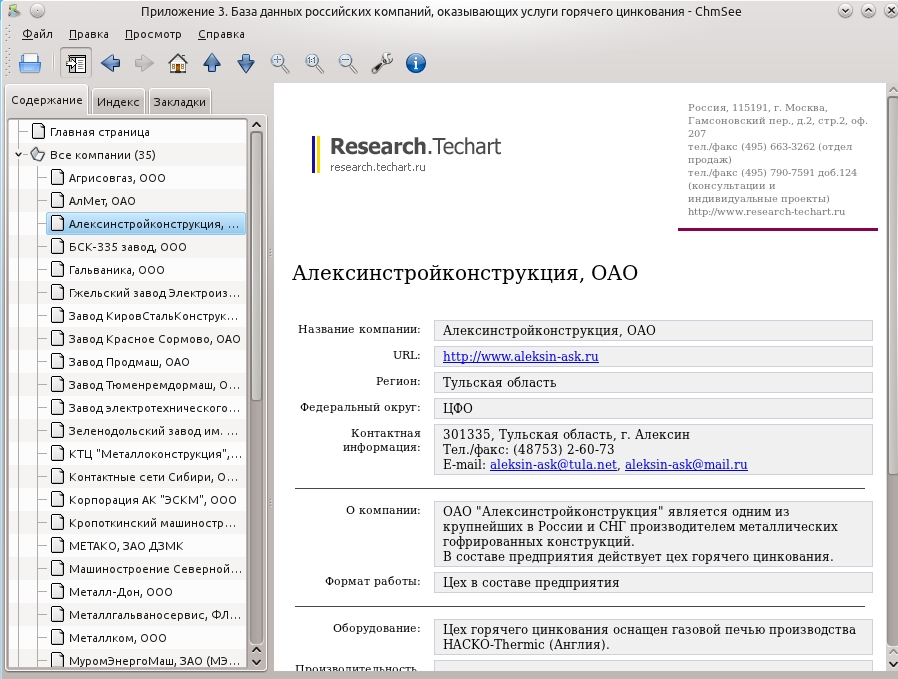The image size is (898, 679).
Task: Click the round pin button beside app icon
Action: 37,10
